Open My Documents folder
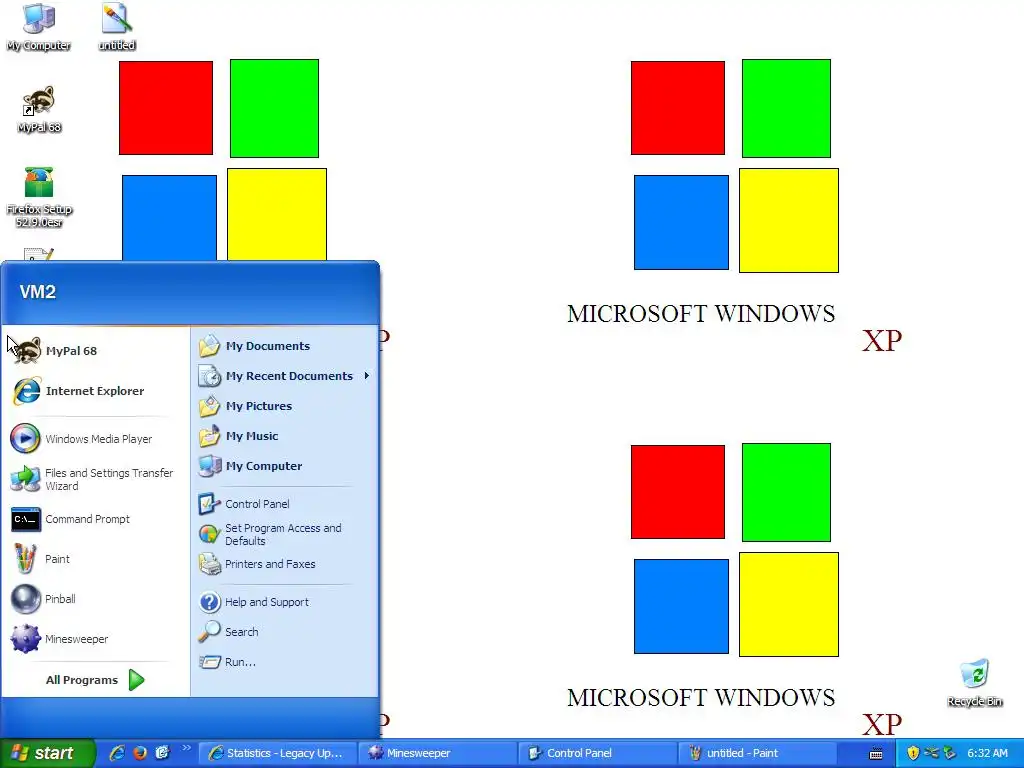 [x=284, y=345]
